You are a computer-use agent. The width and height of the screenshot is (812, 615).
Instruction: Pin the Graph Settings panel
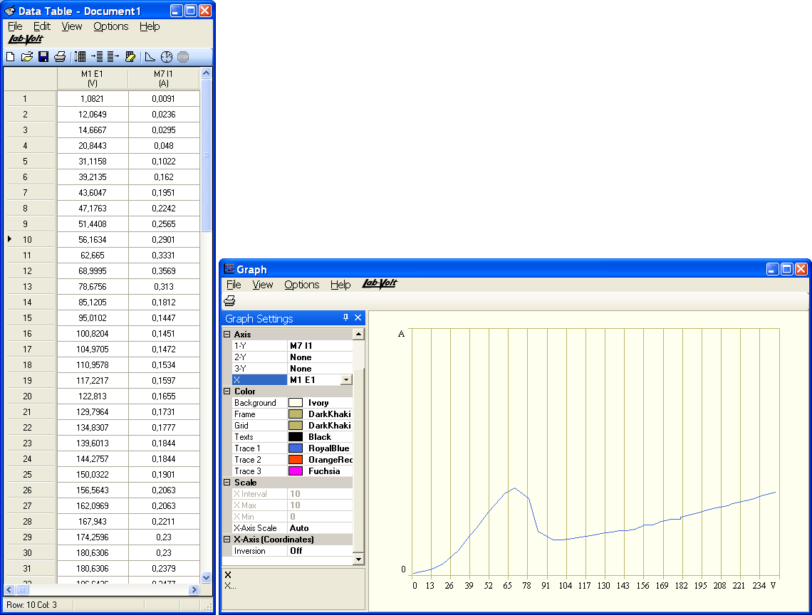click(346, 318)
